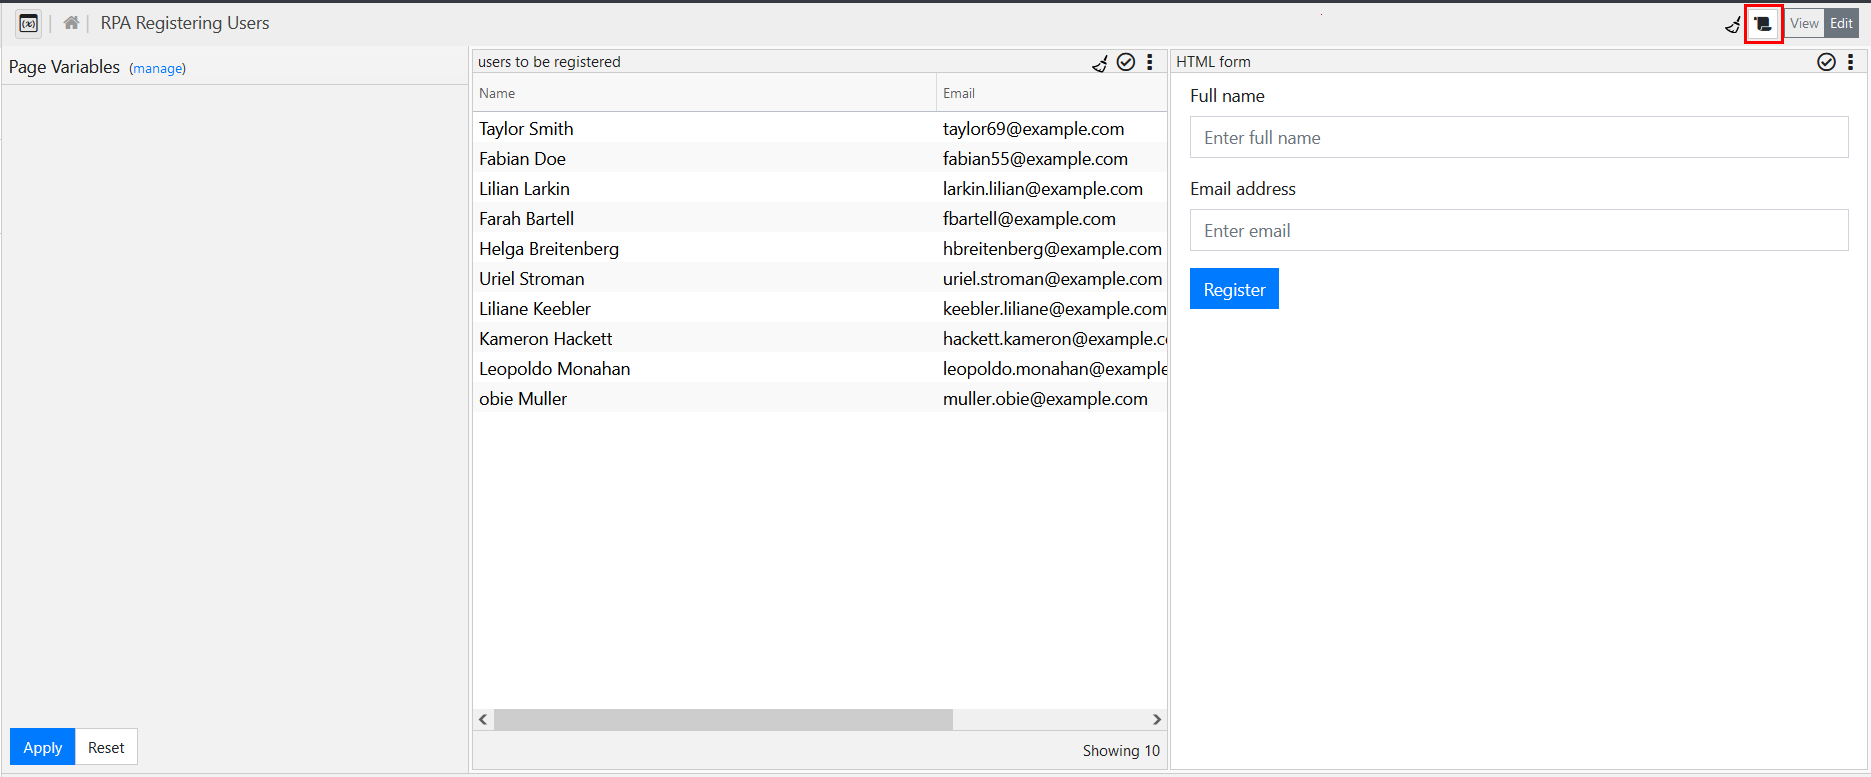Open the manage page variables link
1871x777 pixels.
pyautogui.click(x=158, y=68)
